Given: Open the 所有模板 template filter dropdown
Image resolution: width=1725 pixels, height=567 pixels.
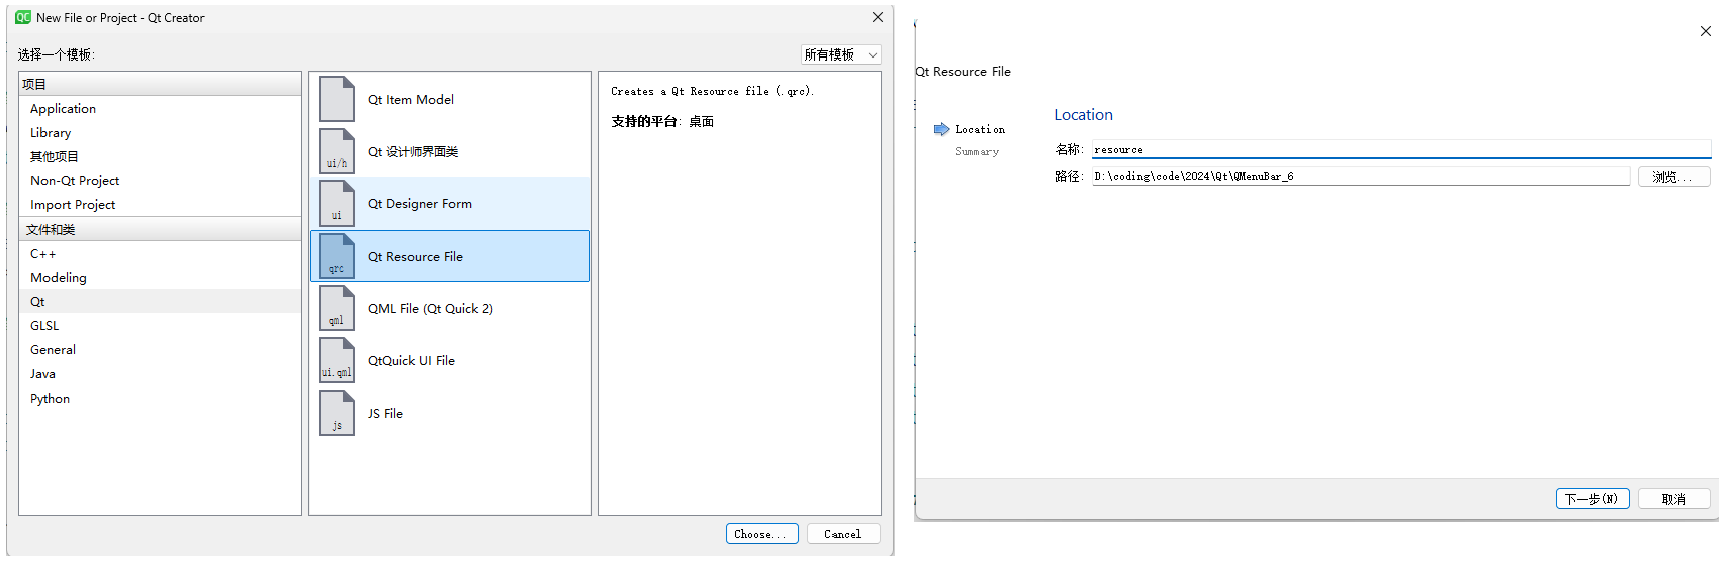Looking at the screenshot, I should (x=841, y=55).
